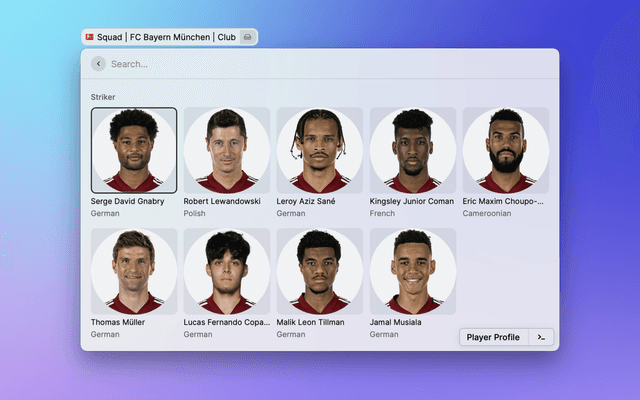Viewport: 640px width, 400px height.
Task: Click the printer icon beside Club
Action: pyautogui.click(x=247, y=37)
